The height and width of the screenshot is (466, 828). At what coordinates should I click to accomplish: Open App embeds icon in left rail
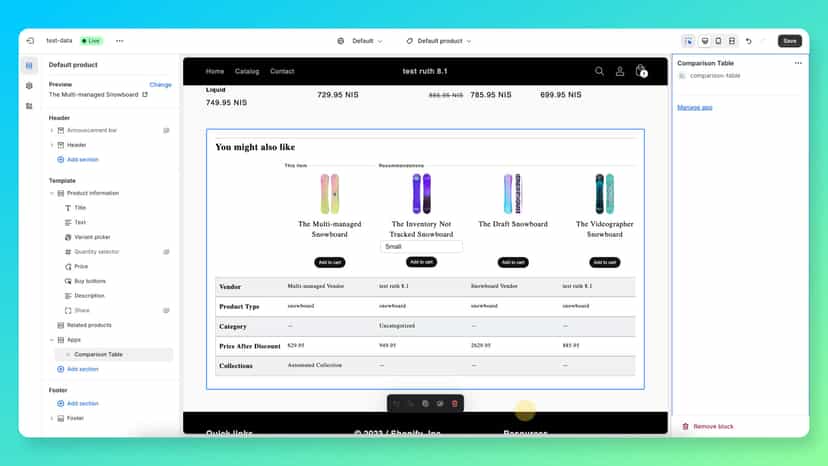click(x=29, y=106)
